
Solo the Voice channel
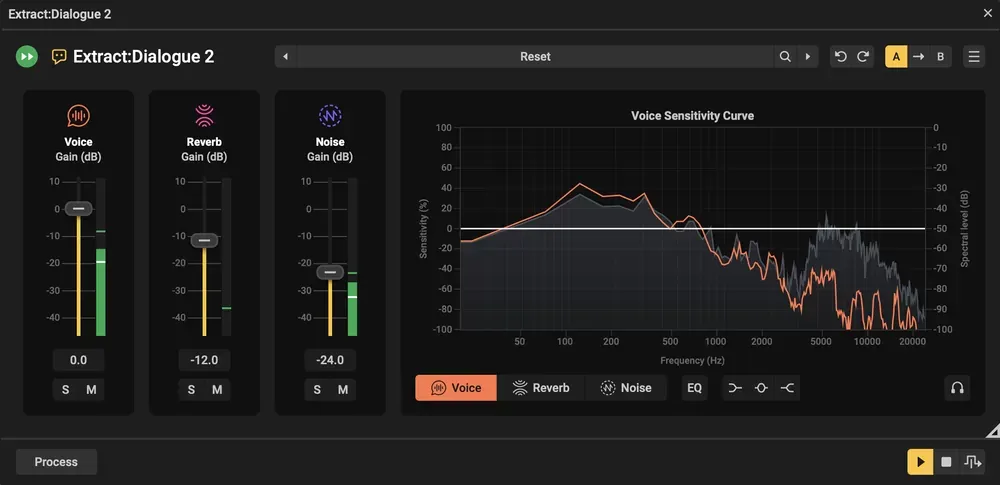click(x=66, y=390)
